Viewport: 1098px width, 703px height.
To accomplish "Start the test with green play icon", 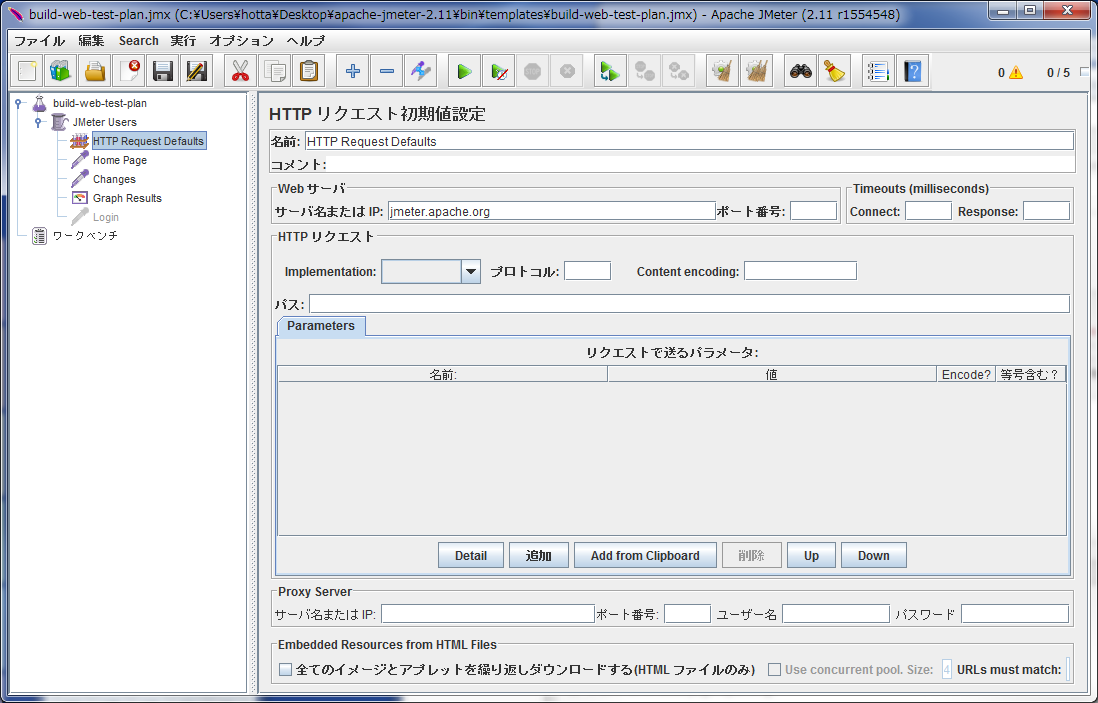I will 464,71.
